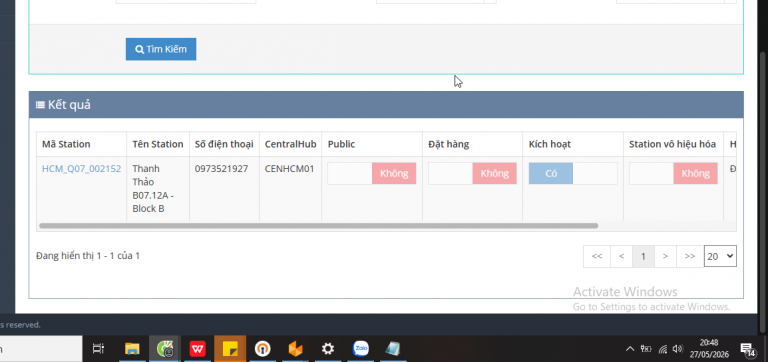This screenshot has width=768, height=362.
Task: Select page 1 in pagination
Action: pos(643,256)
